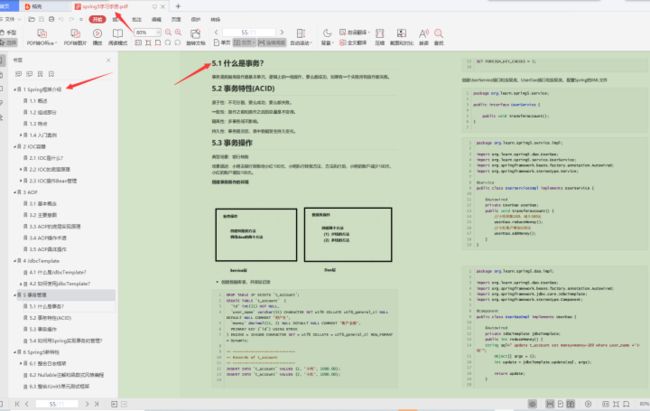The height and width of the screenshot is (411, 650).
Task: Select the 批注 ribbon tab
Action: [136, 19]
